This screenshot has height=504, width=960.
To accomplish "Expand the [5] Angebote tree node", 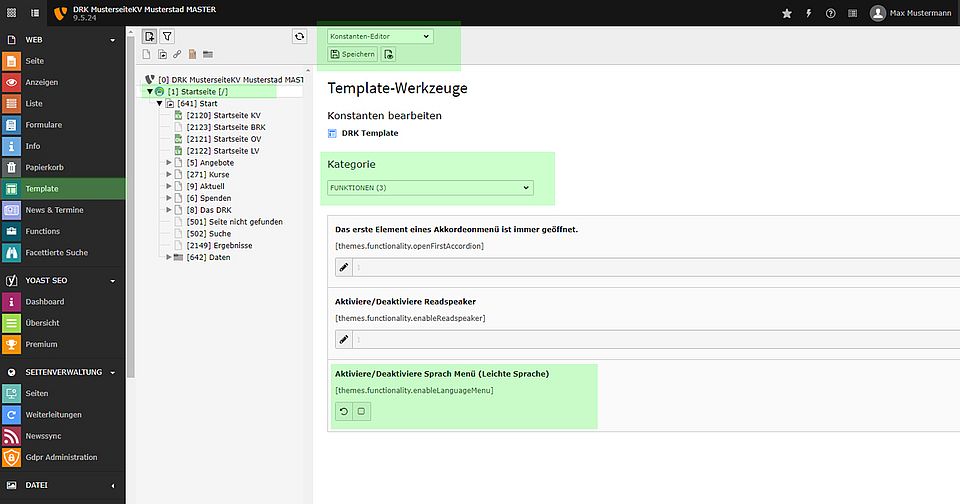I will tap(169, 162).
